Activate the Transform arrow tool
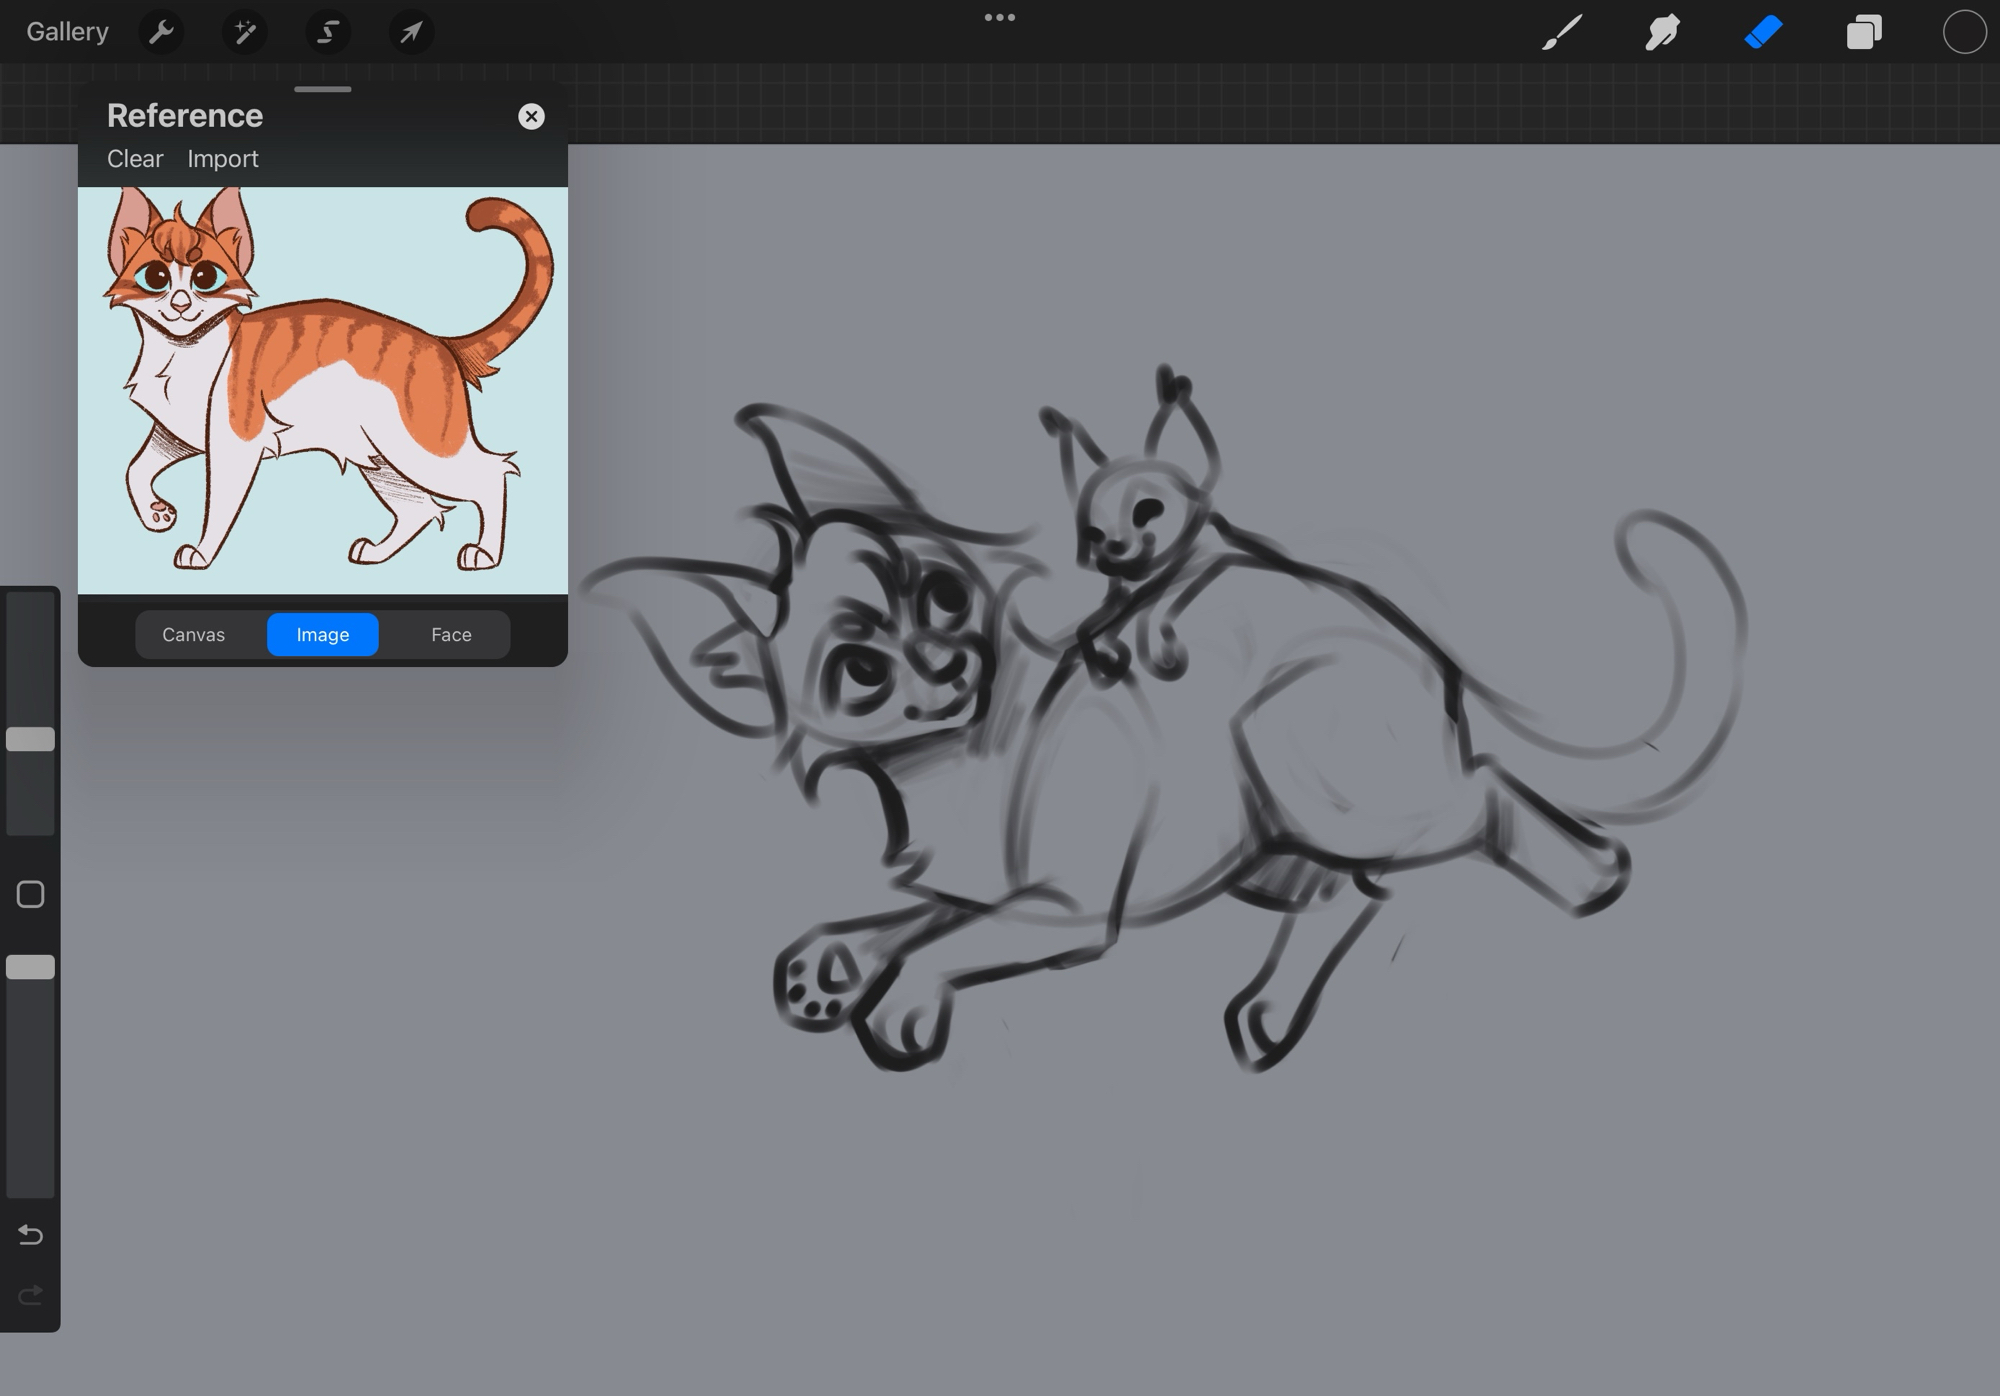 click(x=411, y=32)
